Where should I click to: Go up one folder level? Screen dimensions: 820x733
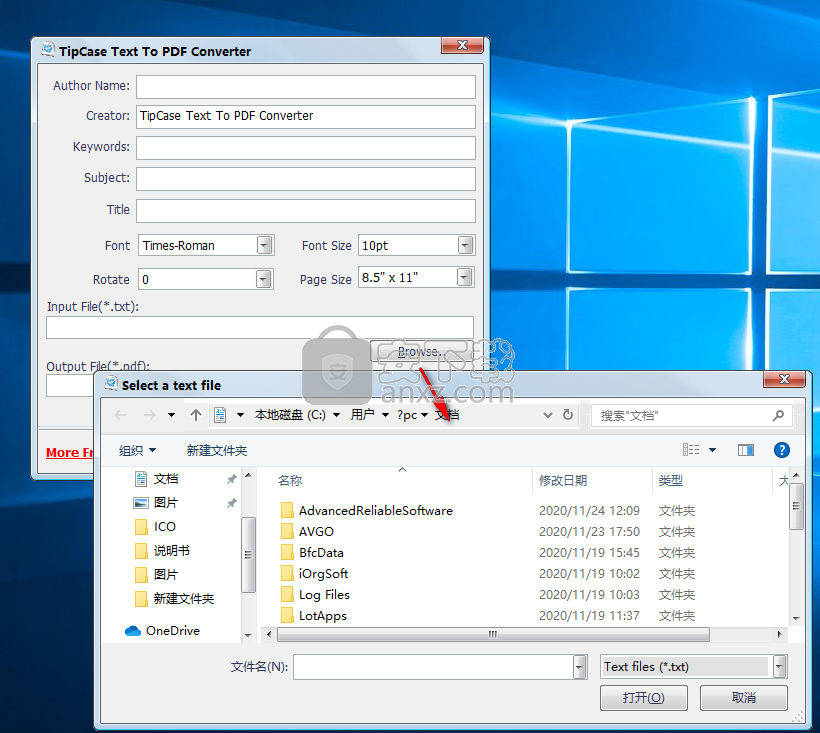click(x=196, y=415)
